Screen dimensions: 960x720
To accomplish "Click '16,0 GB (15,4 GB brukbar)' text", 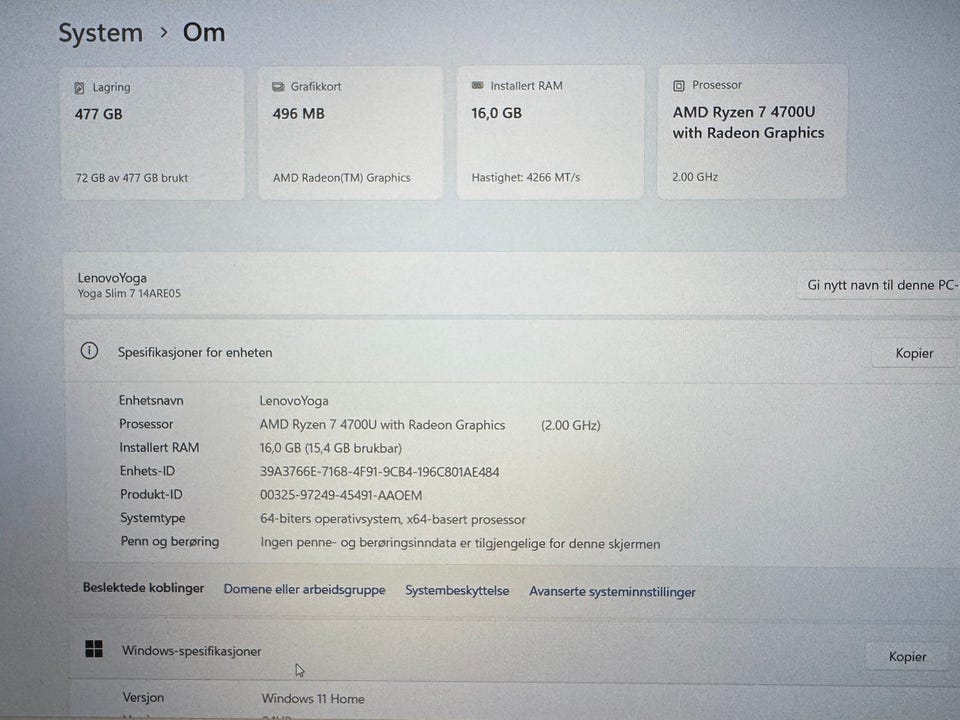I will 331,448.
